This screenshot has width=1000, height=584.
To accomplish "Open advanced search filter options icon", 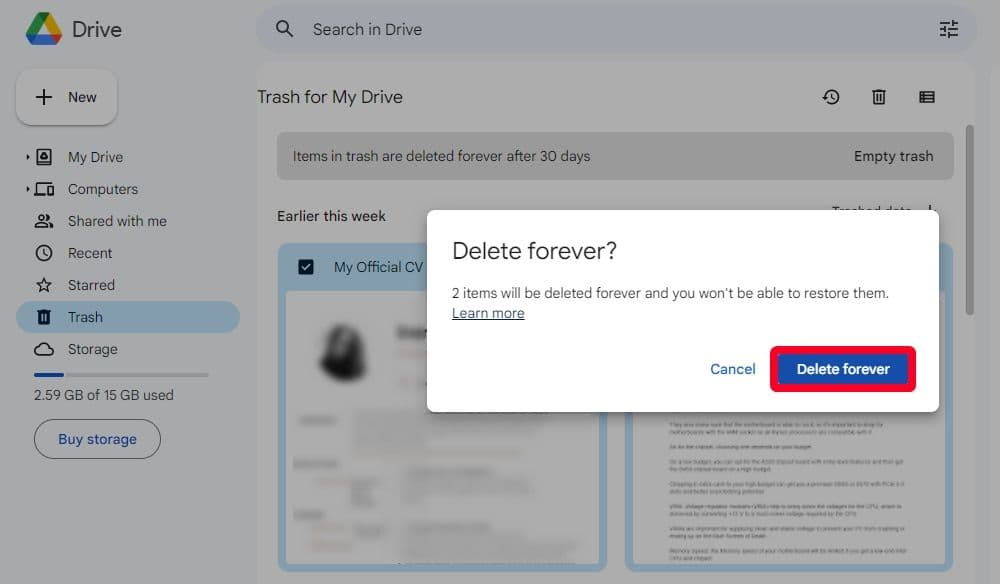I will coord(948,29).
